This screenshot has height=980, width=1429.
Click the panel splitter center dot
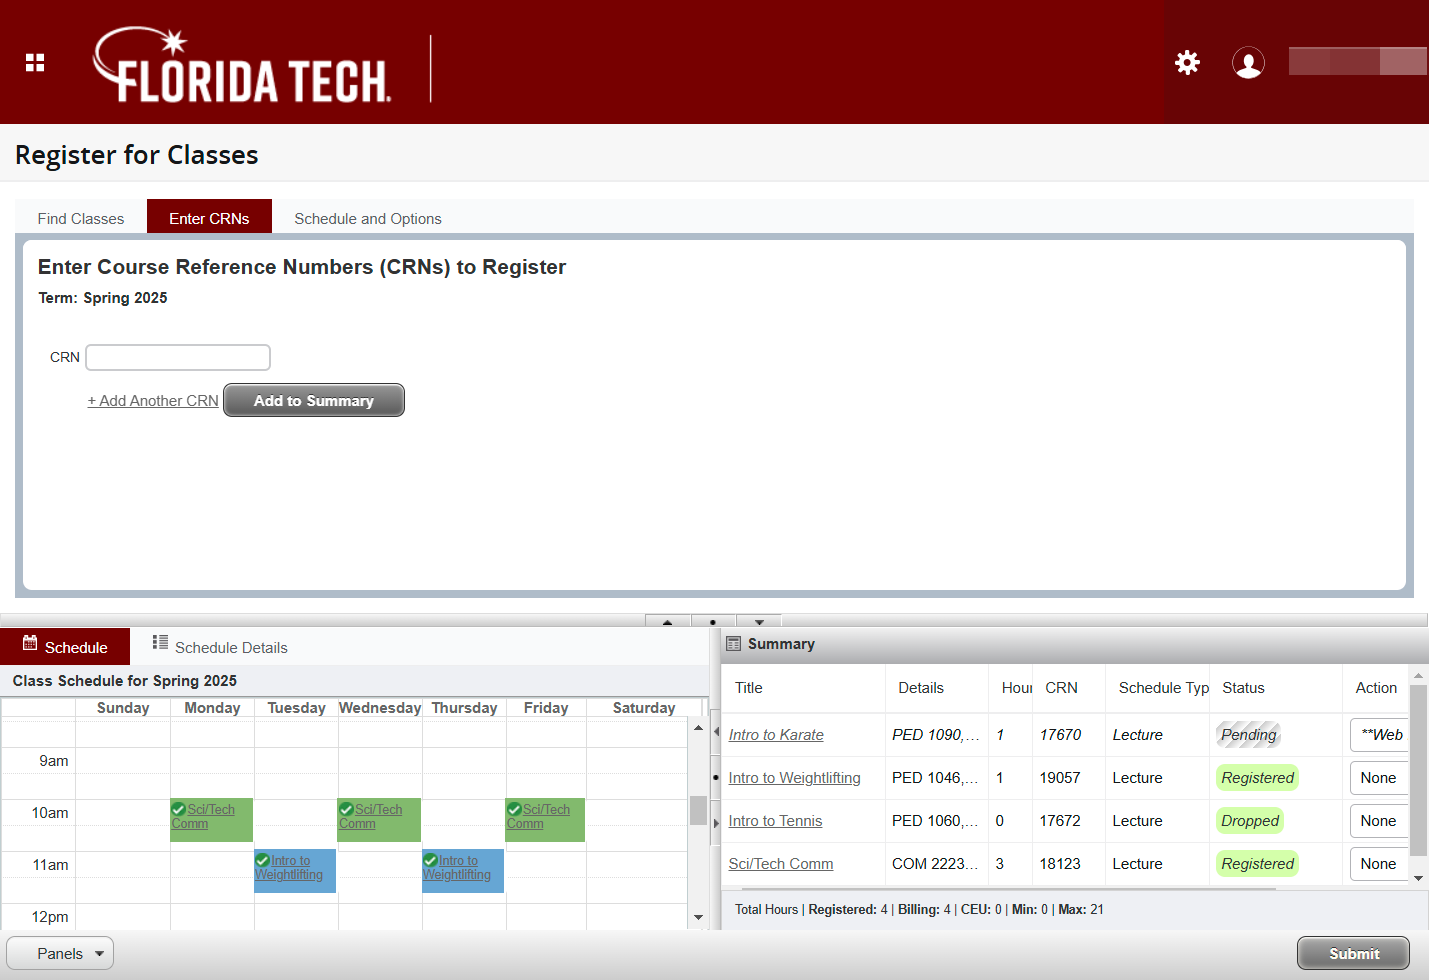click(713, 621)
